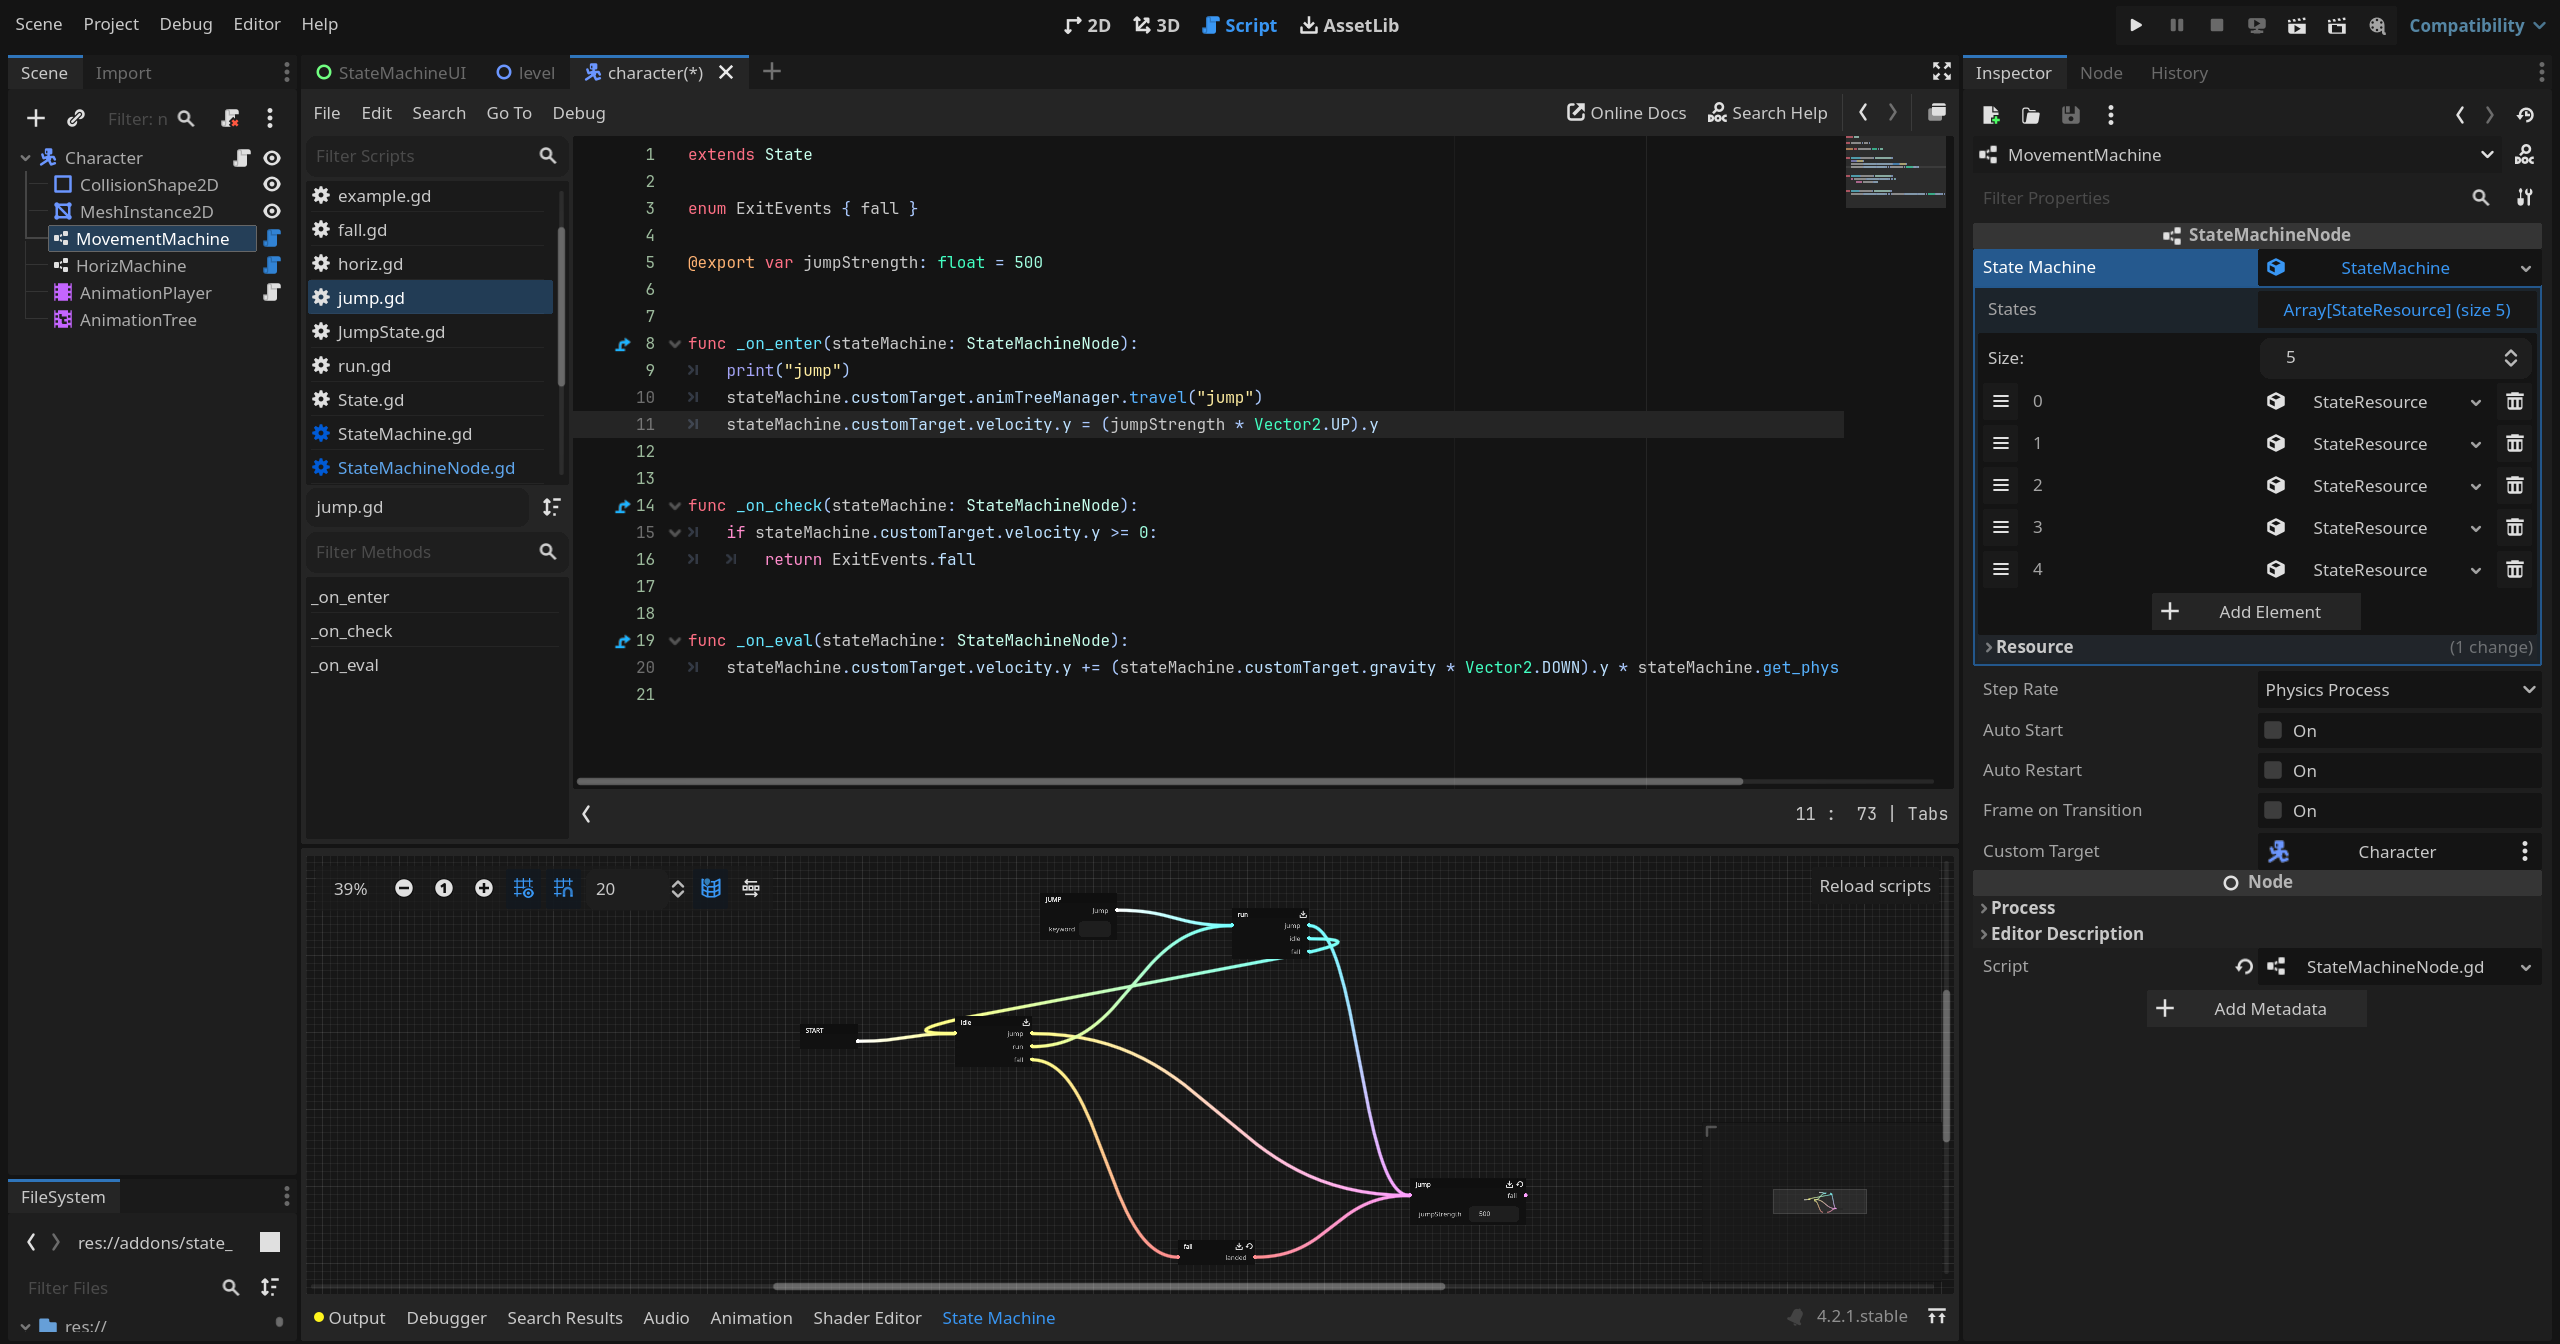2560x1344 pixels.
Task: Click the instance child scene link icon
Action: 76,118
